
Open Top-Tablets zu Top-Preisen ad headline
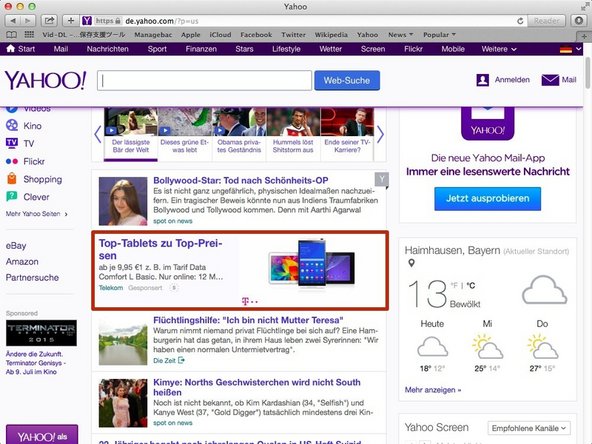pyautogui.click(x=160, y=249)
